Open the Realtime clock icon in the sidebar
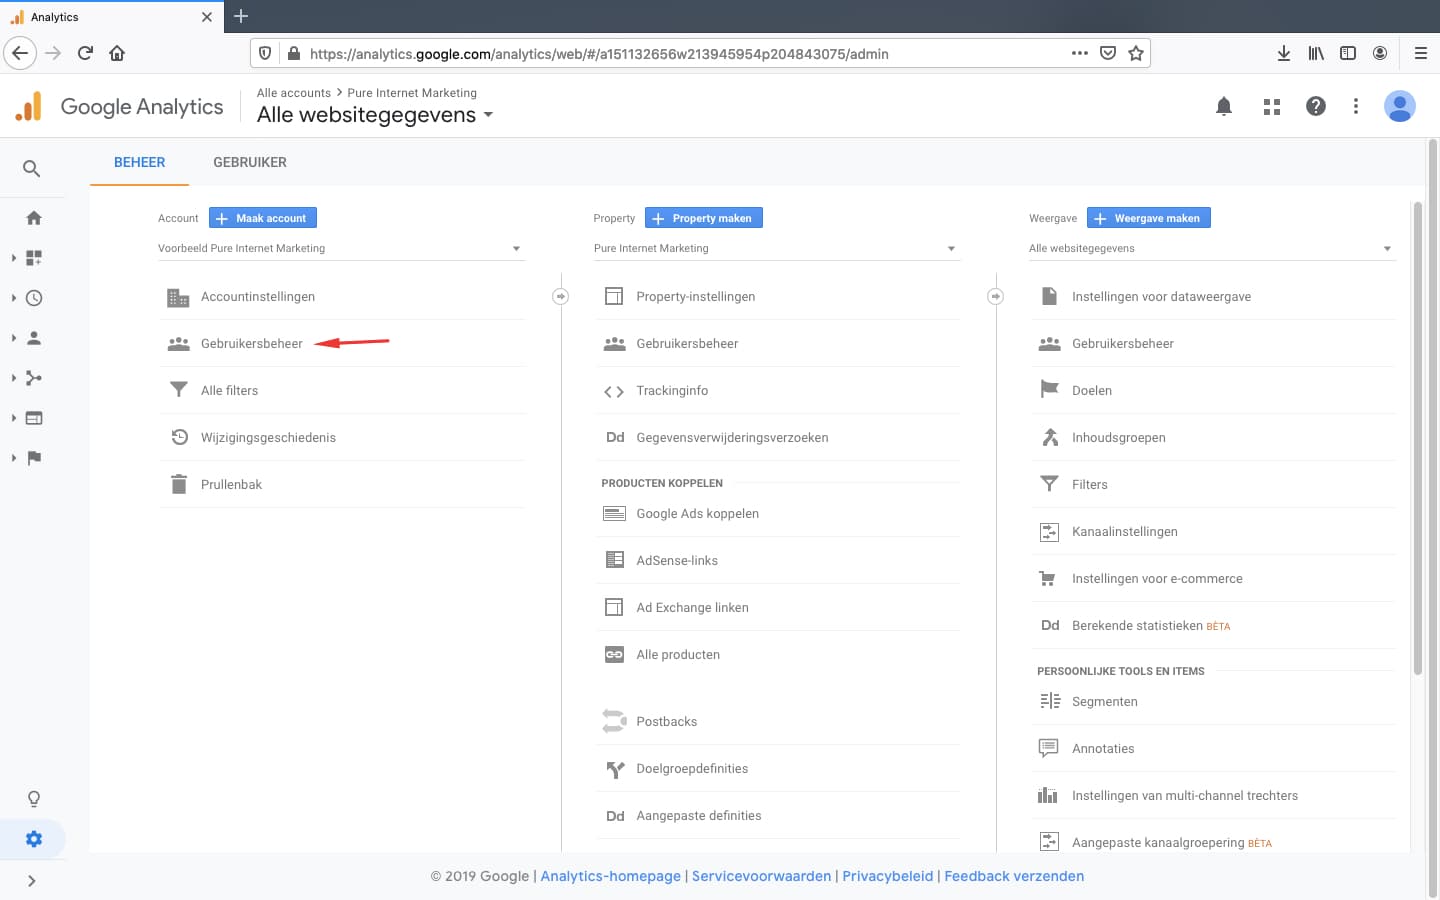1440x900 pixels. tap(34, 298)
